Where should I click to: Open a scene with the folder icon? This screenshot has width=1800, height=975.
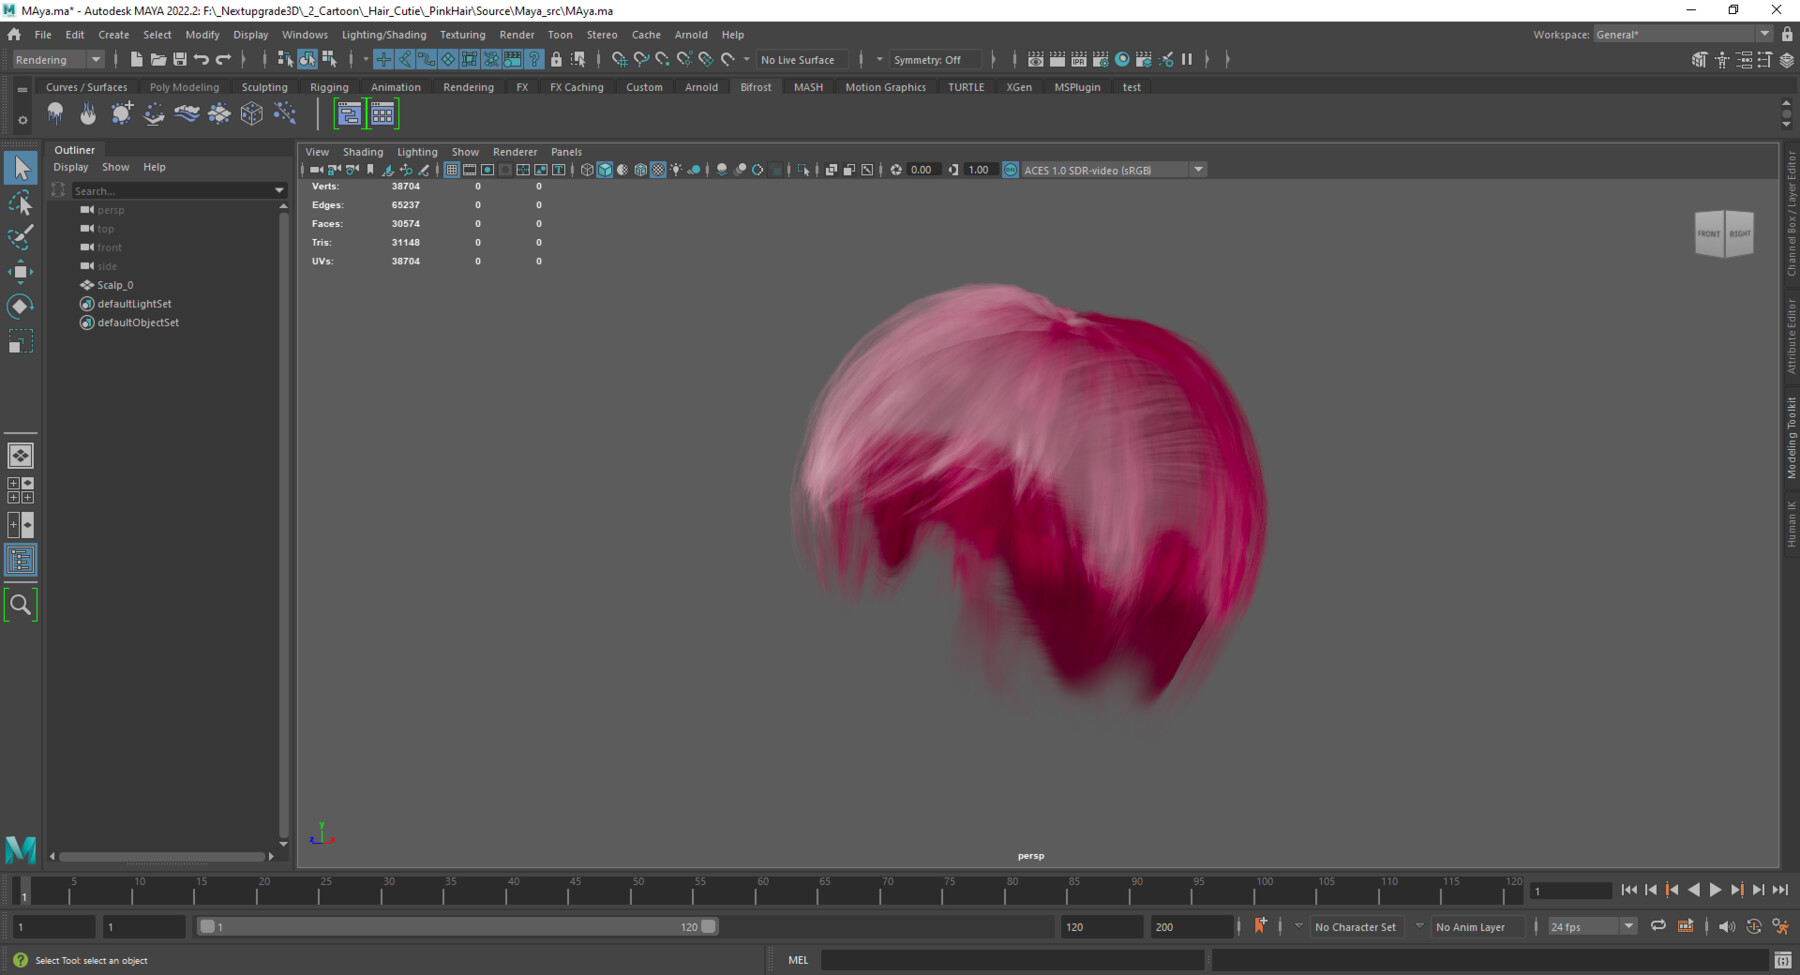pyautogui.click(x=158, y=60)
